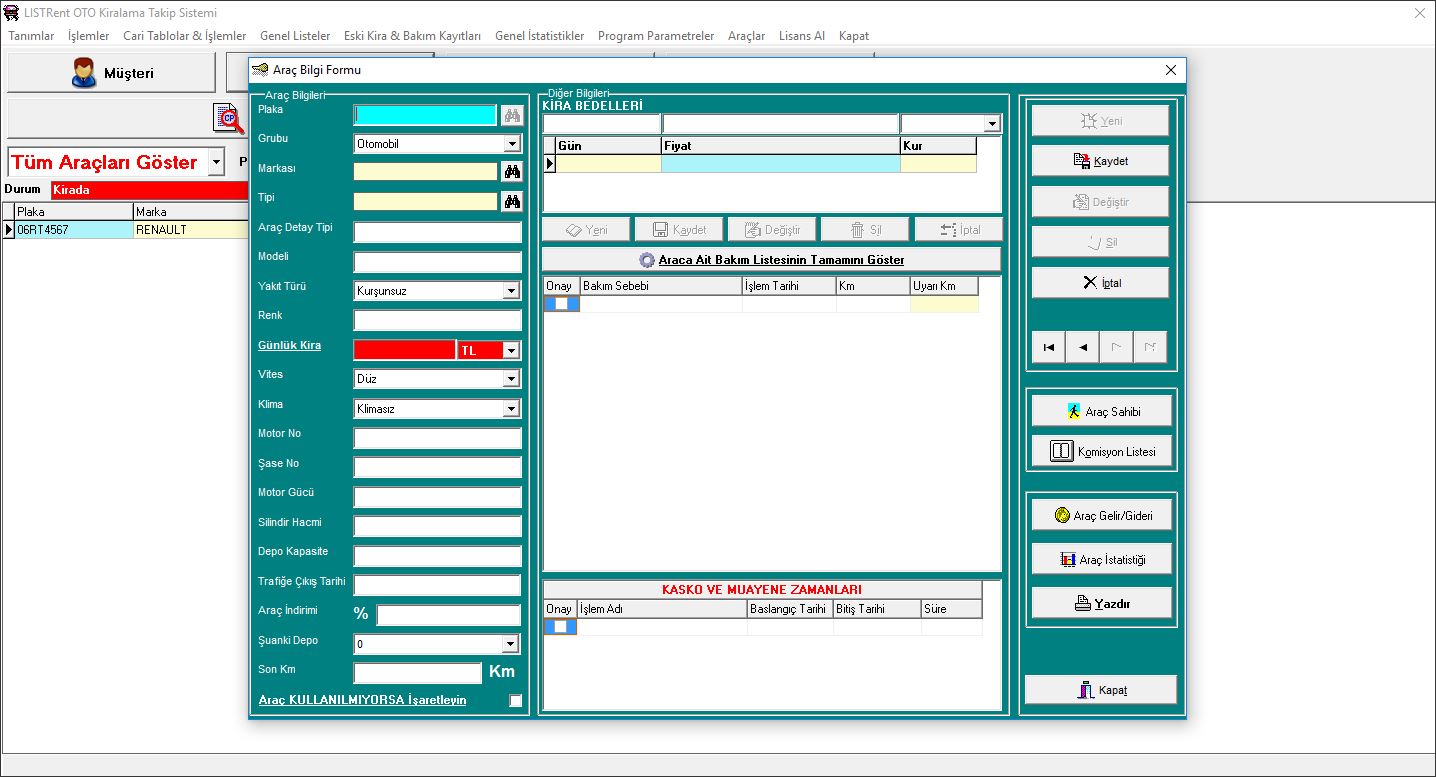This screenshot has height=777, width=1436.
Task: Click Kaydet save button in right panel
Action: pos(1100,161)
